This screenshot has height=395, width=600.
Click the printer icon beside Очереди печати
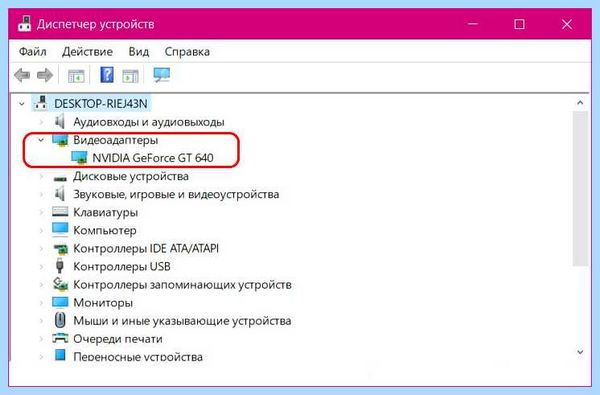click(60, 338)
